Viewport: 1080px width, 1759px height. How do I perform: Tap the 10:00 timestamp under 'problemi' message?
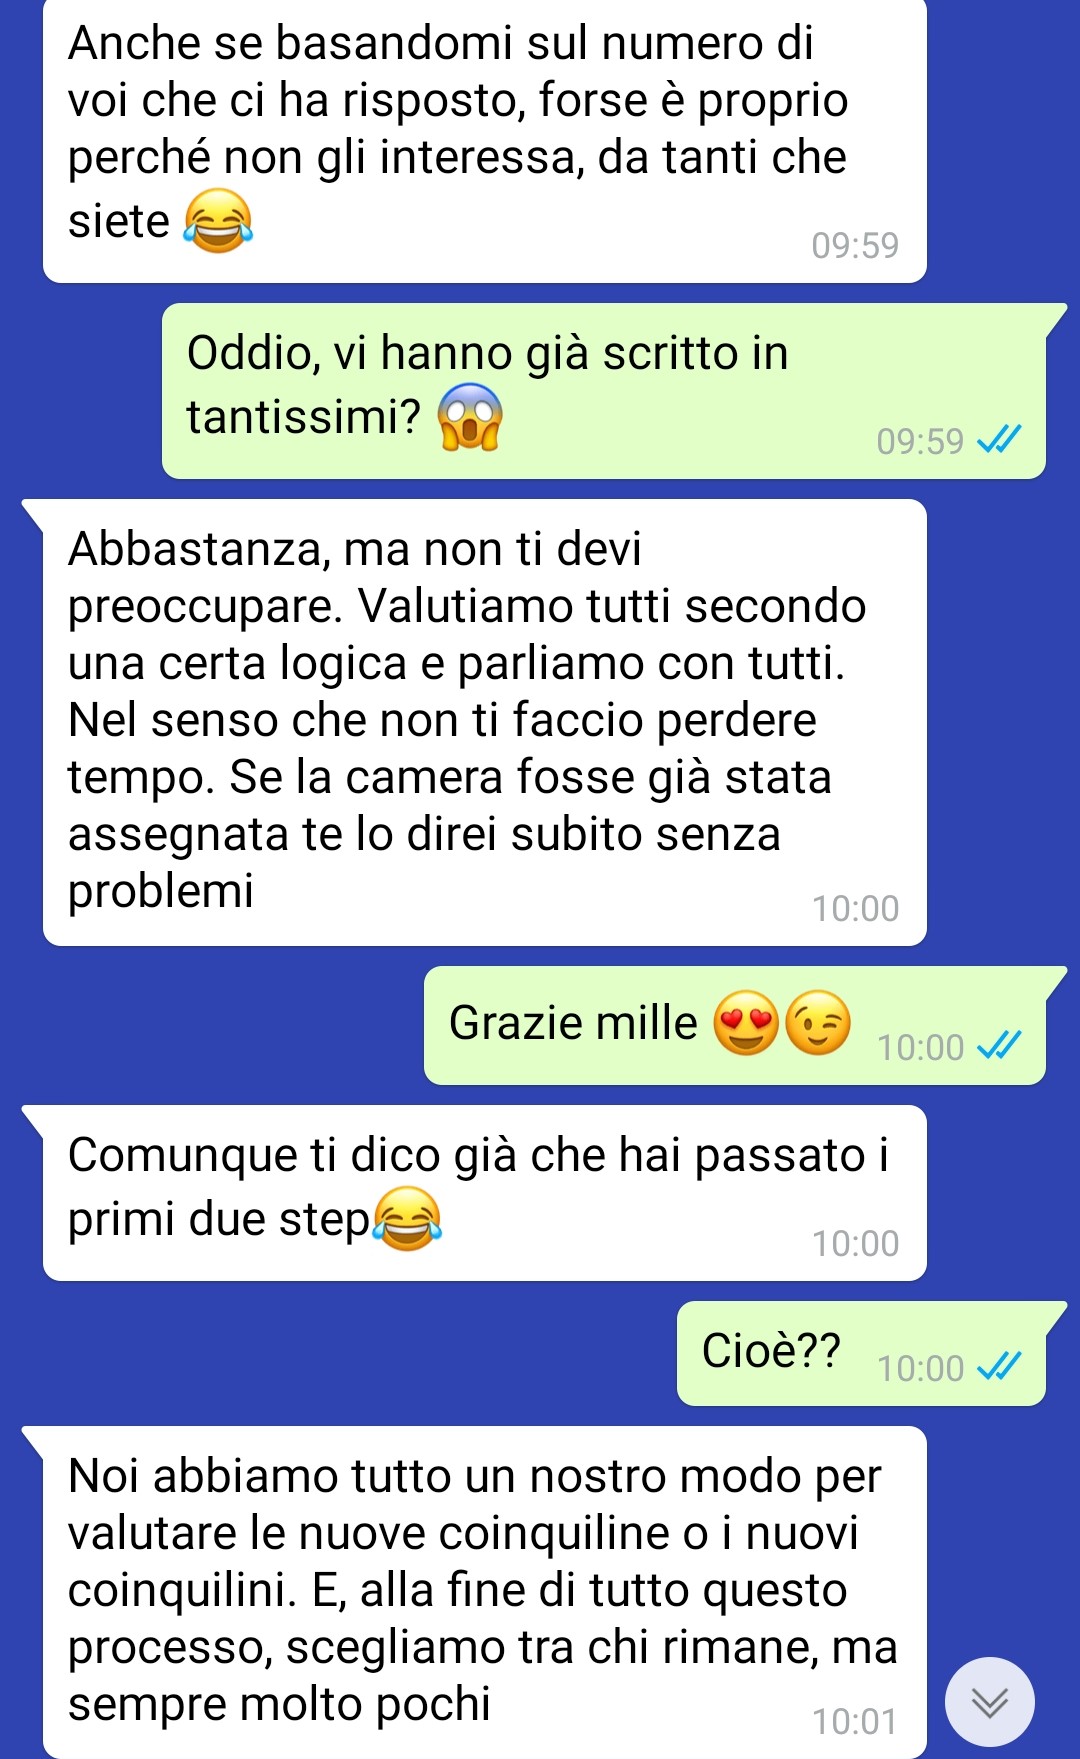(x=855, y=908)
